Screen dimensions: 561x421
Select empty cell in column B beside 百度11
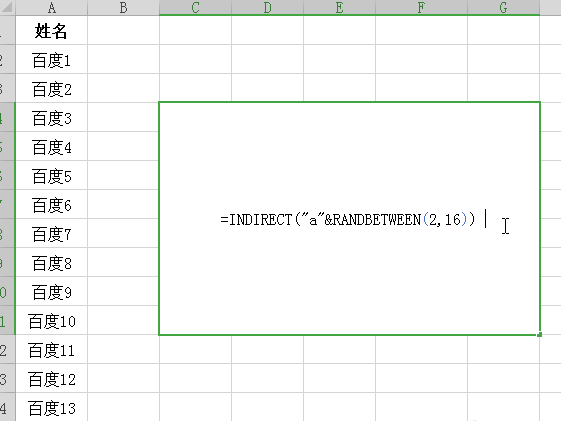click(123, 349)
